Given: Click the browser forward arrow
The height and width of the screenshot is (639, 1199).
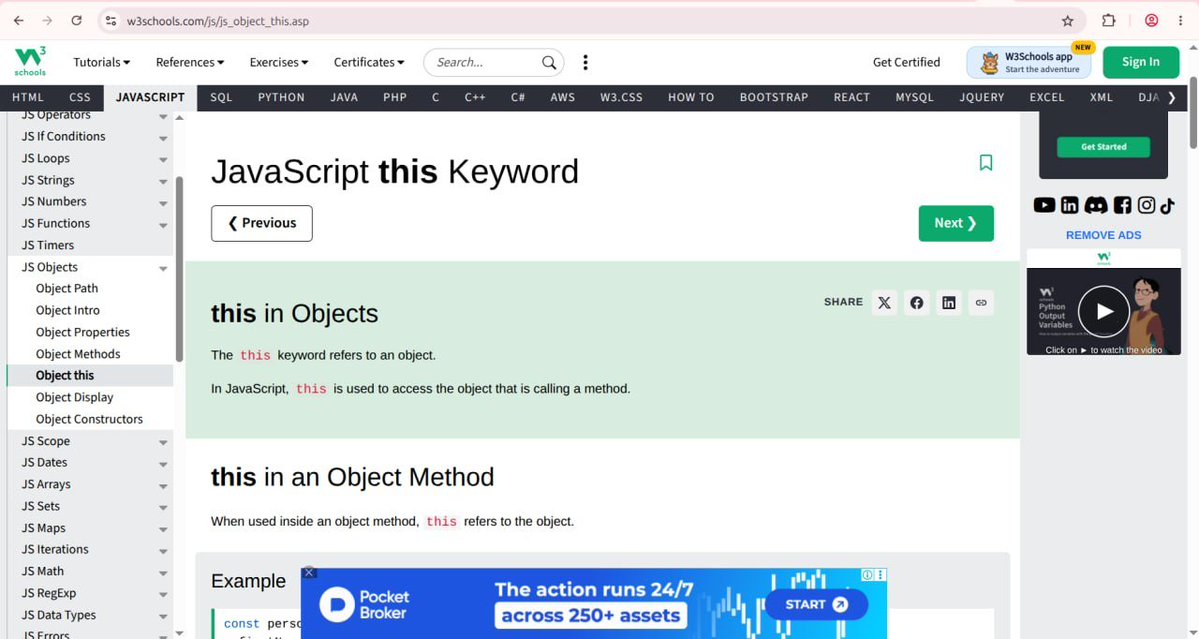Looking at the screenshot, I should coord(47,21).
